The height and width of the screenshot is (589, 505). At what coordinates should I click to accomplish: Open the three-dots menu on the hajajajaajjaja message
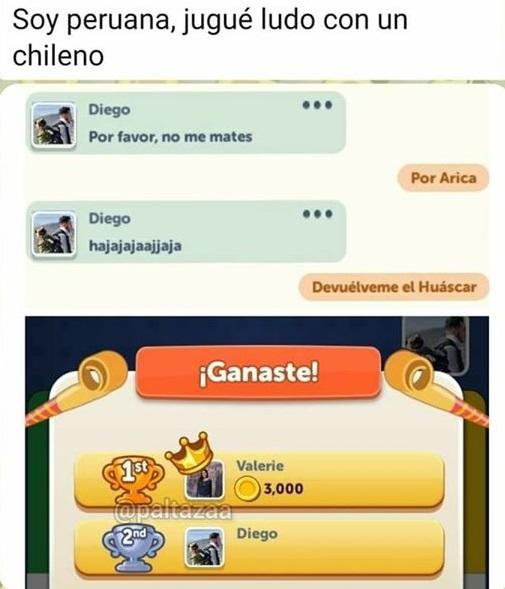pyautogui.click(x=318, y=214)
